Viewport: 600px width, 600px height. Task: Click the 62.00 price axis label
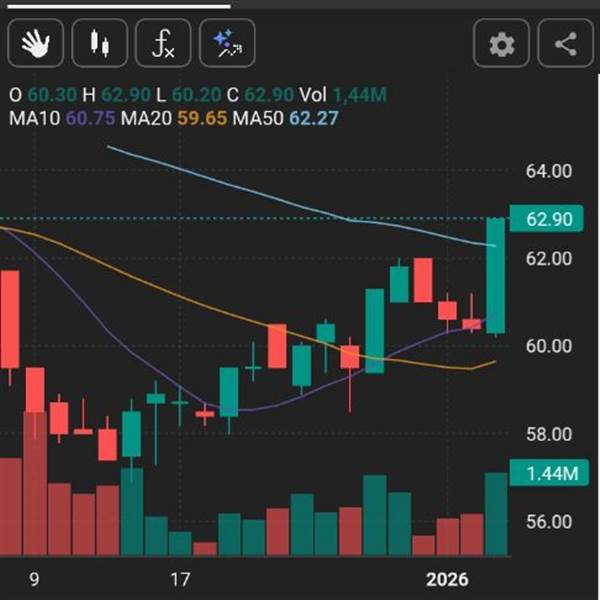549,259
